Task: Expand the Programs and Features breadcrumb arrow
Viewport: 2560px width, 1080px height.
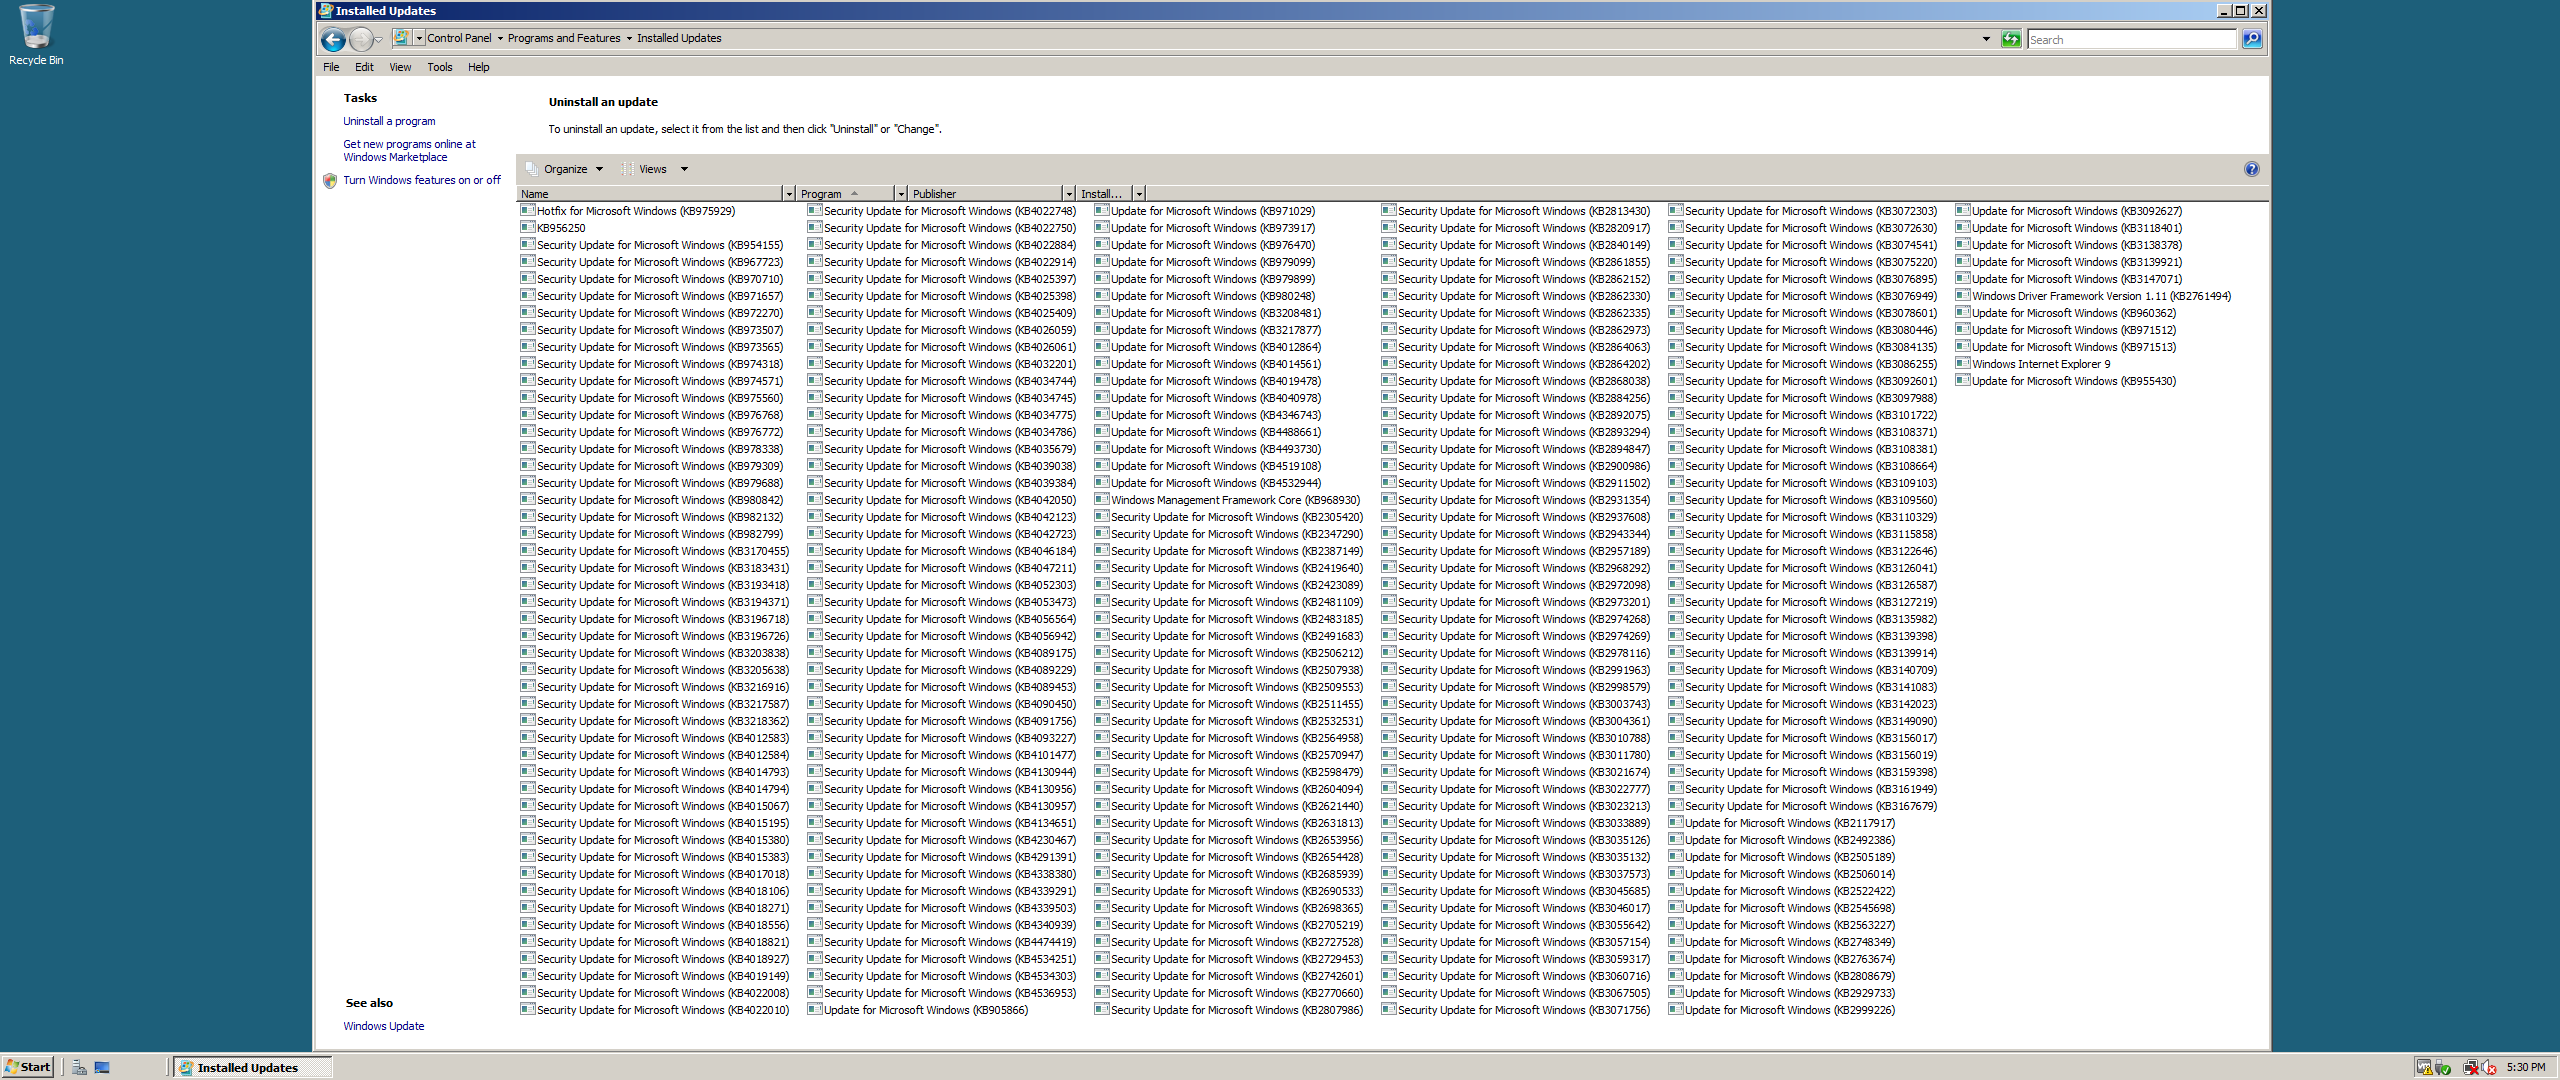Action: click(x=629, y=39)
